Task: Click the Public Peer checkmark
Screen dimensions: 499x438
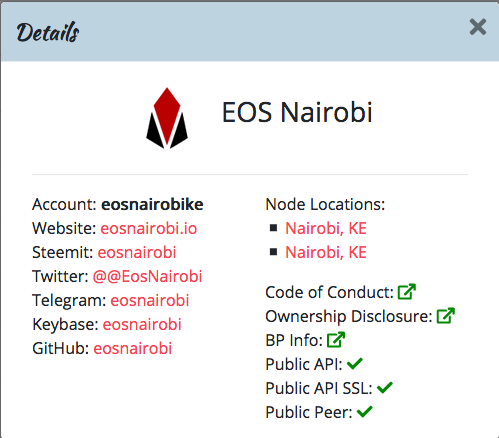Action: tap(365, 412)
